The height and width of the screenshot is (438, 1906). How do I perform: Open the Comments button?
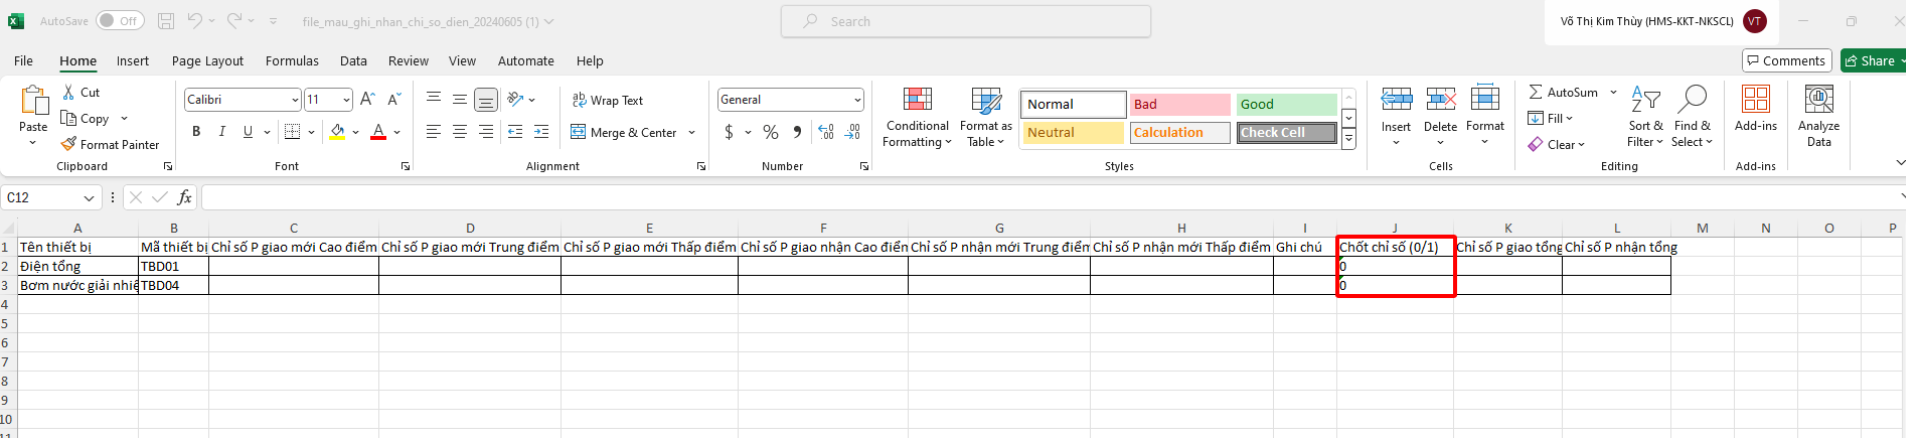(1786, 61)
